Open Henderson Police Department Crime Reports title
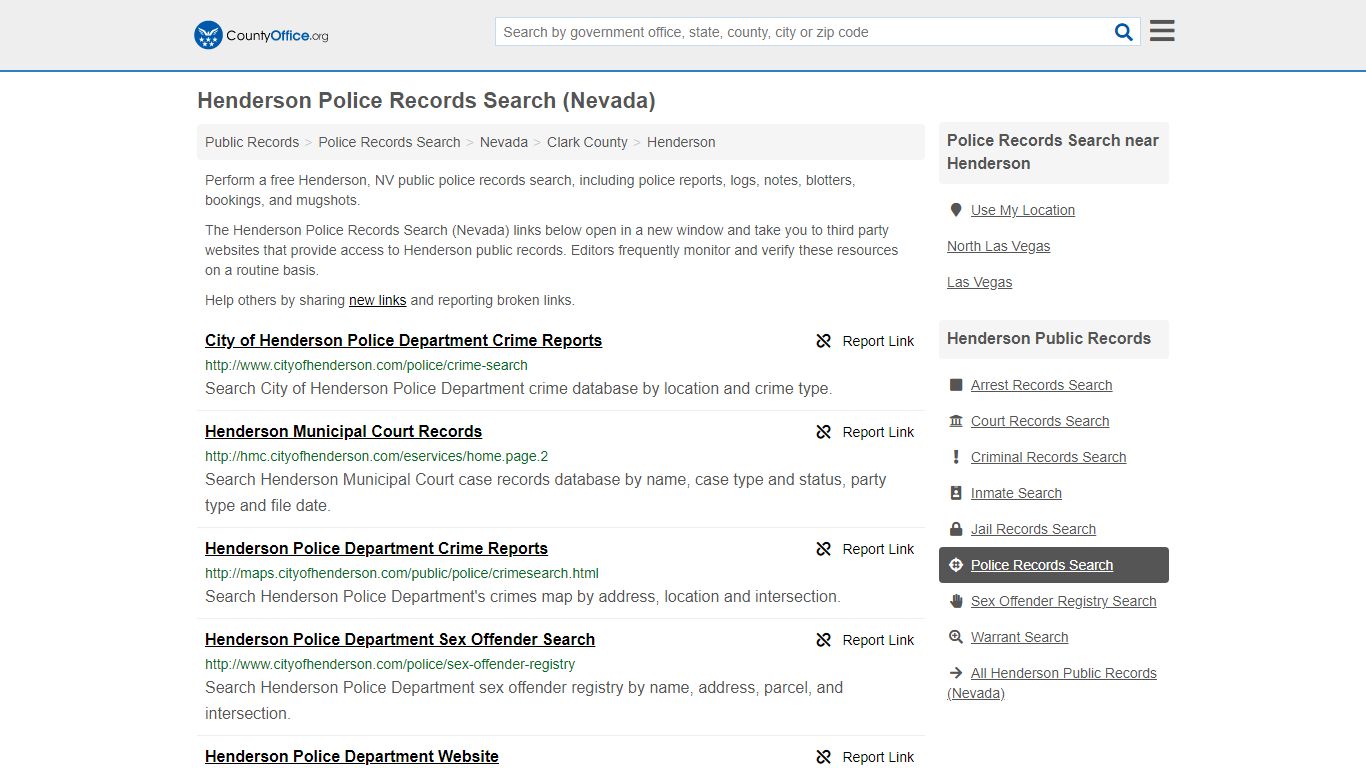The image size is (1366, 768). (x=376, y=548)
